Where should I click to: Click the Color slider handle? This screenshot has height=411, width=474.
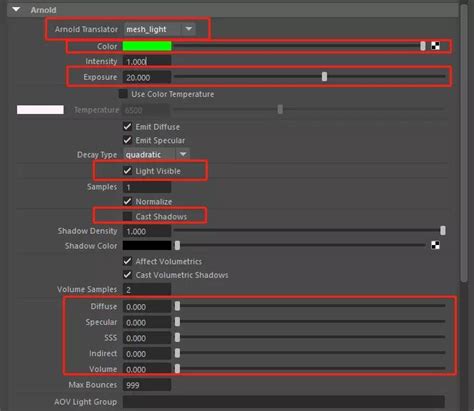tap(423, 46)
